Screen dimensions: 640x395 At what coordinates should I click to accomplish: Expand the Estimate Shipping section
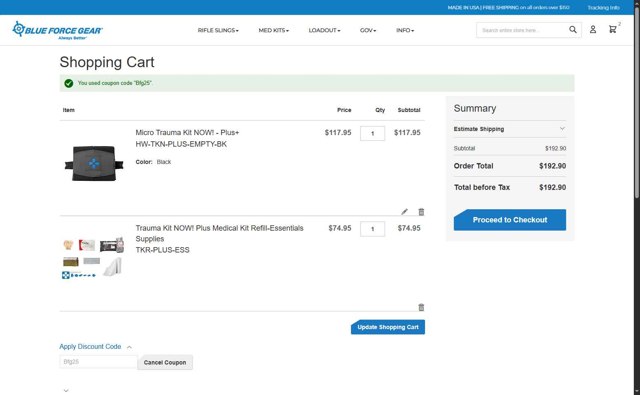coord(510,129)
